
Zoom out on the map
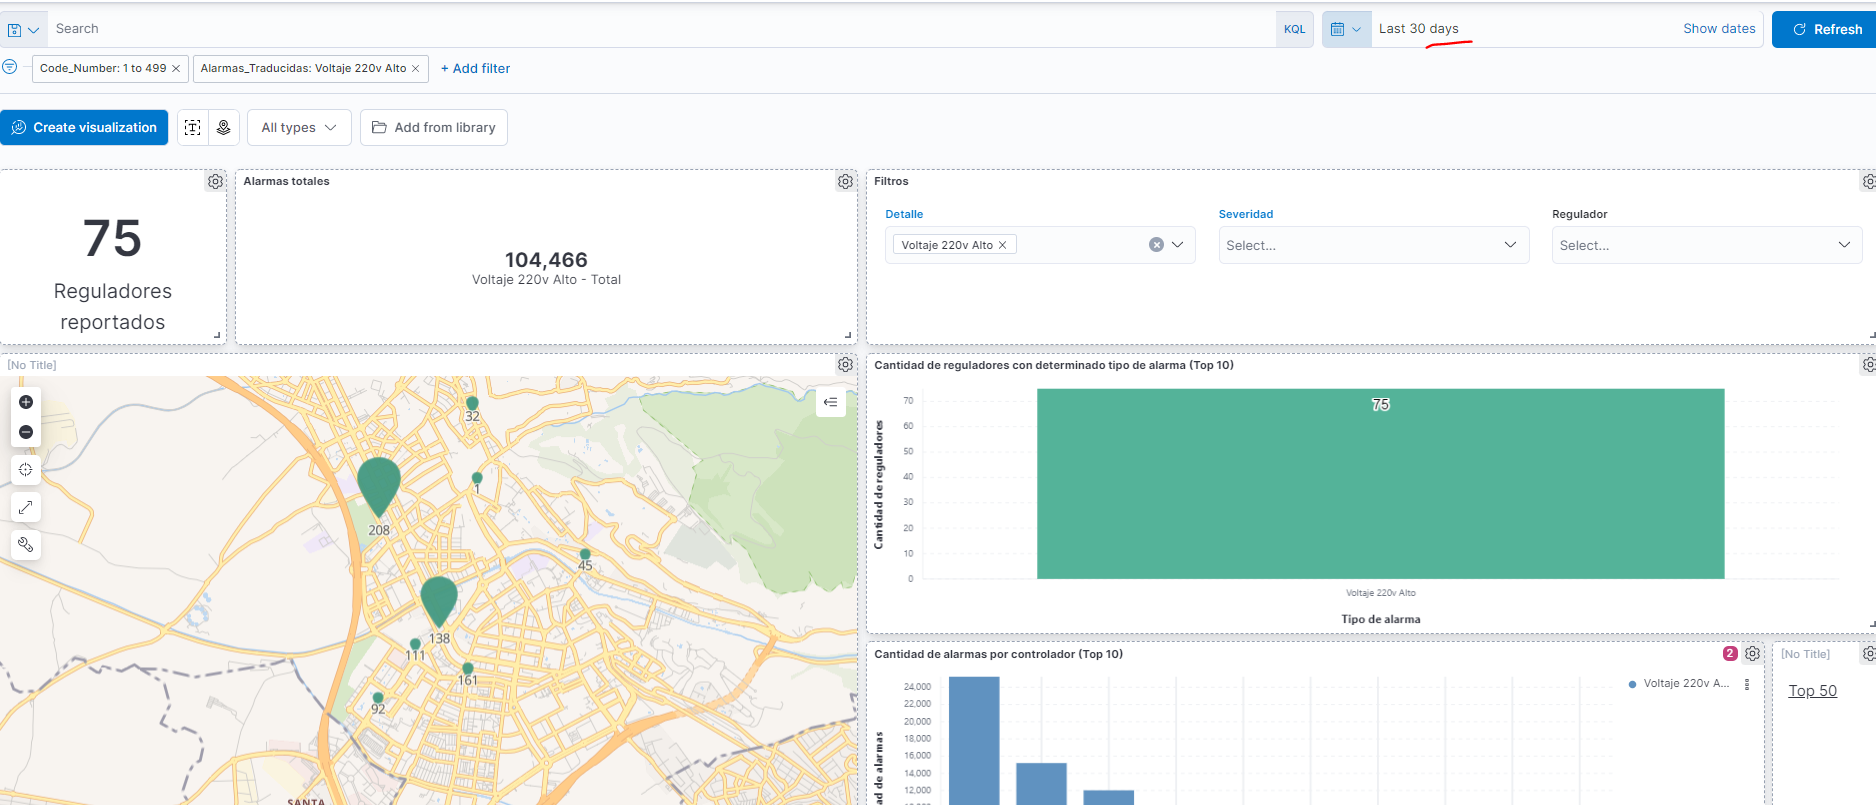pos(26,432)
